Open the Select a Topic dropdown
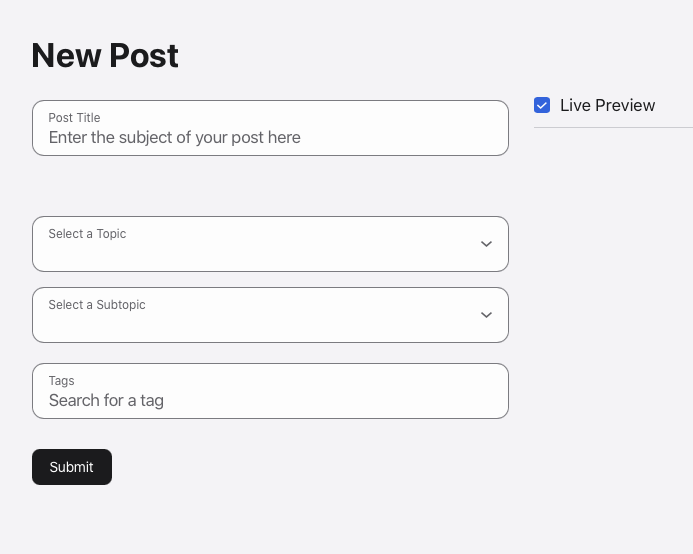The width and height of the screenshot is (693, 554). coord(270,244)
